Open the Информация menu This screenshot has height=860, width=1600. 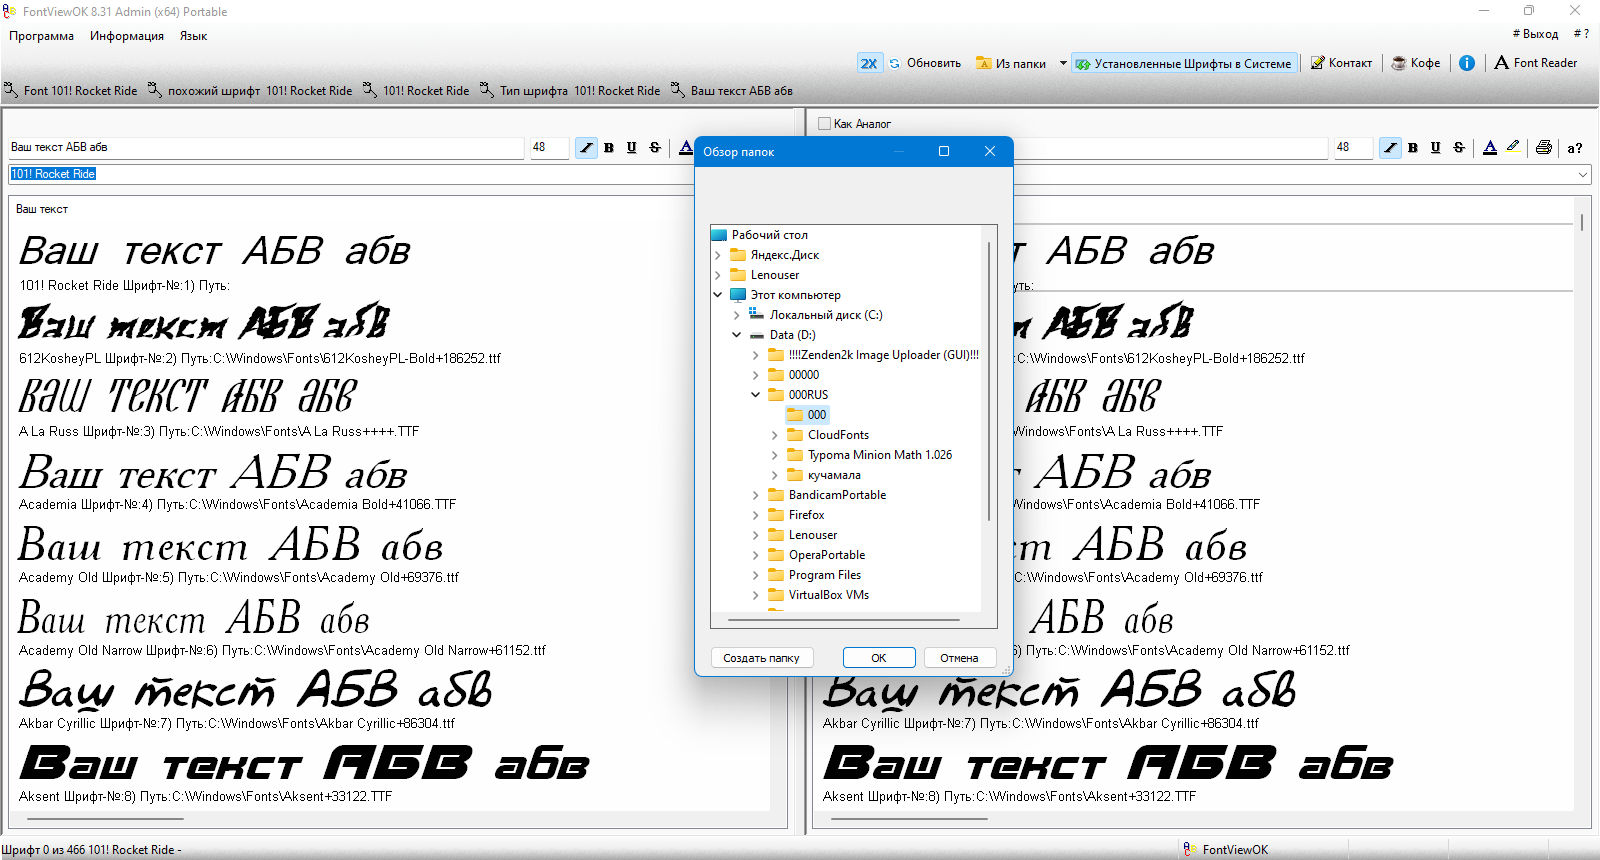[127, 36]
